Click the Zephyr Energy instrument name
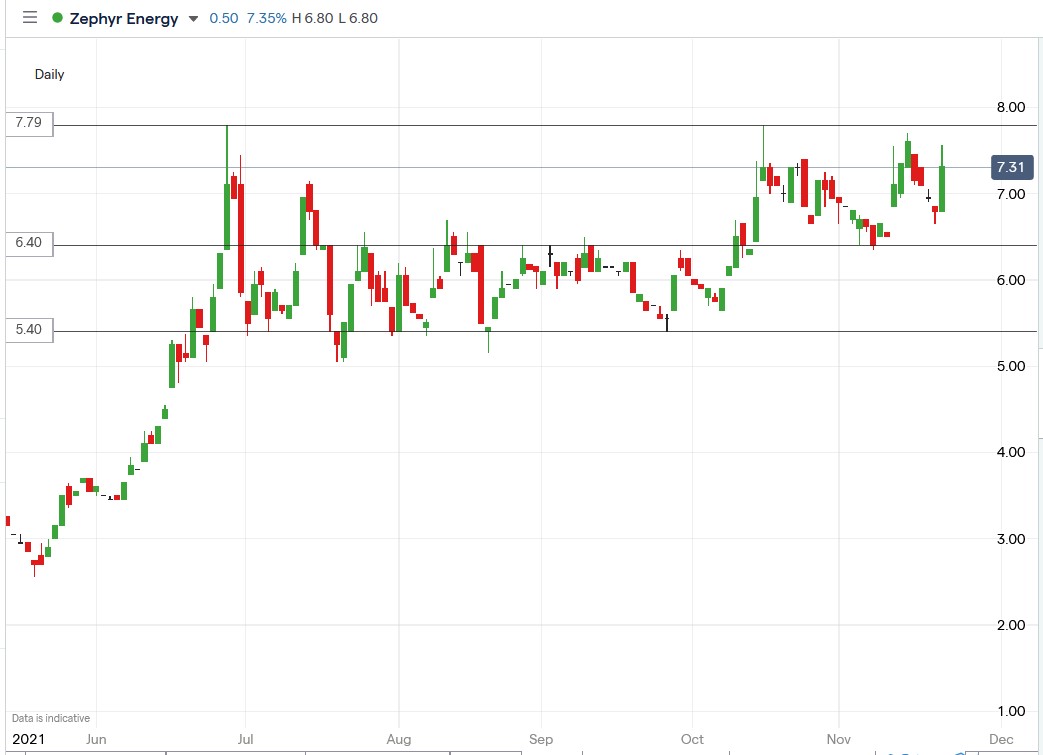This screenshot has height=755, width=1043. pos(124,19)
